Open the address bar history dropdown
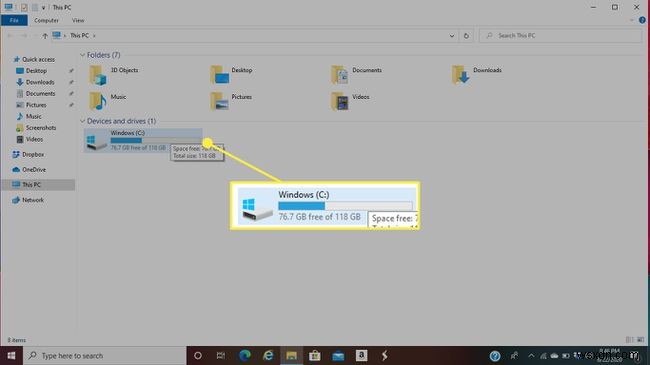This screenshot has height=365, width=650. (452, 36)
